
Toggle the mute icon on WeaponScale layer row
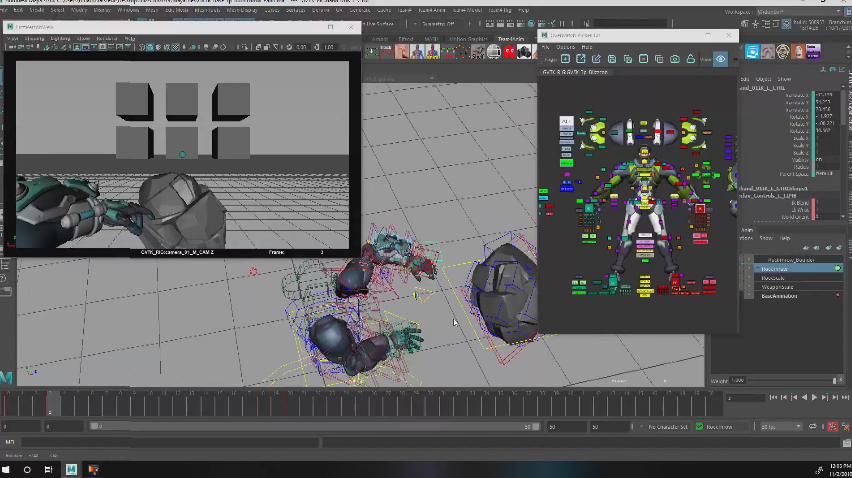coord(749,287)
